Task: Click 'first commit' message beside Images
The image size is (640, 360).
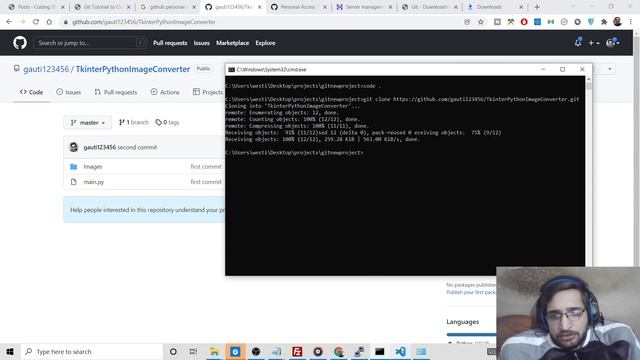Action: pos(206,167)
